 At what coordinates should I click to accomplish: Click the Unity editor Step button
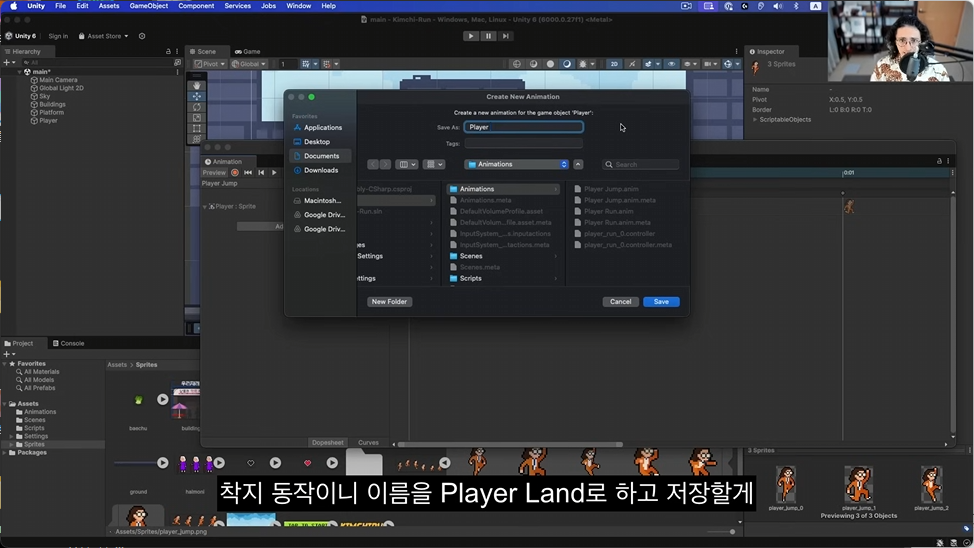pyautogui.click(x=506, y=36)
